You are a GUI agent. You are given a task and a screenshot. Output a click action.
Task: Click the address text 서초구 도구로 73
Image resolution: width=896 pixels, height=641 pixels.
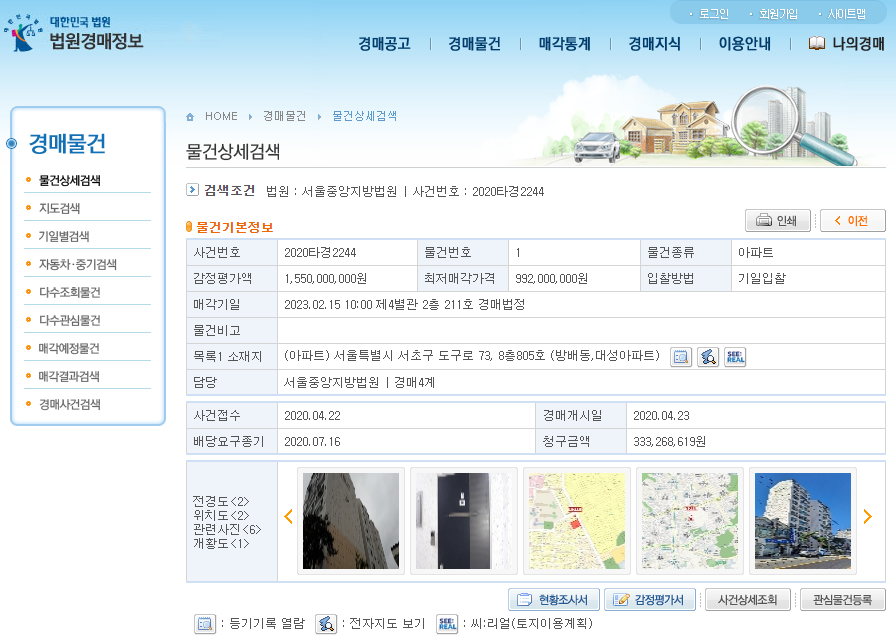[x=445, y=356]
